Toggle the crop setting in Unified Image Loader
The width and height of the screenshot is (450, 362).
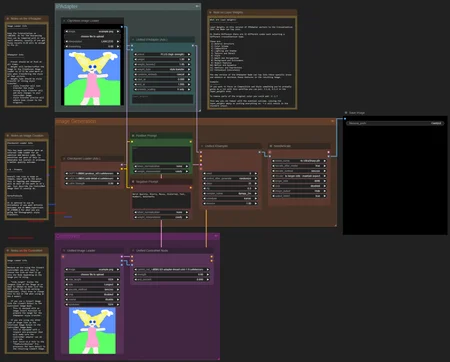tap(92, 294)
